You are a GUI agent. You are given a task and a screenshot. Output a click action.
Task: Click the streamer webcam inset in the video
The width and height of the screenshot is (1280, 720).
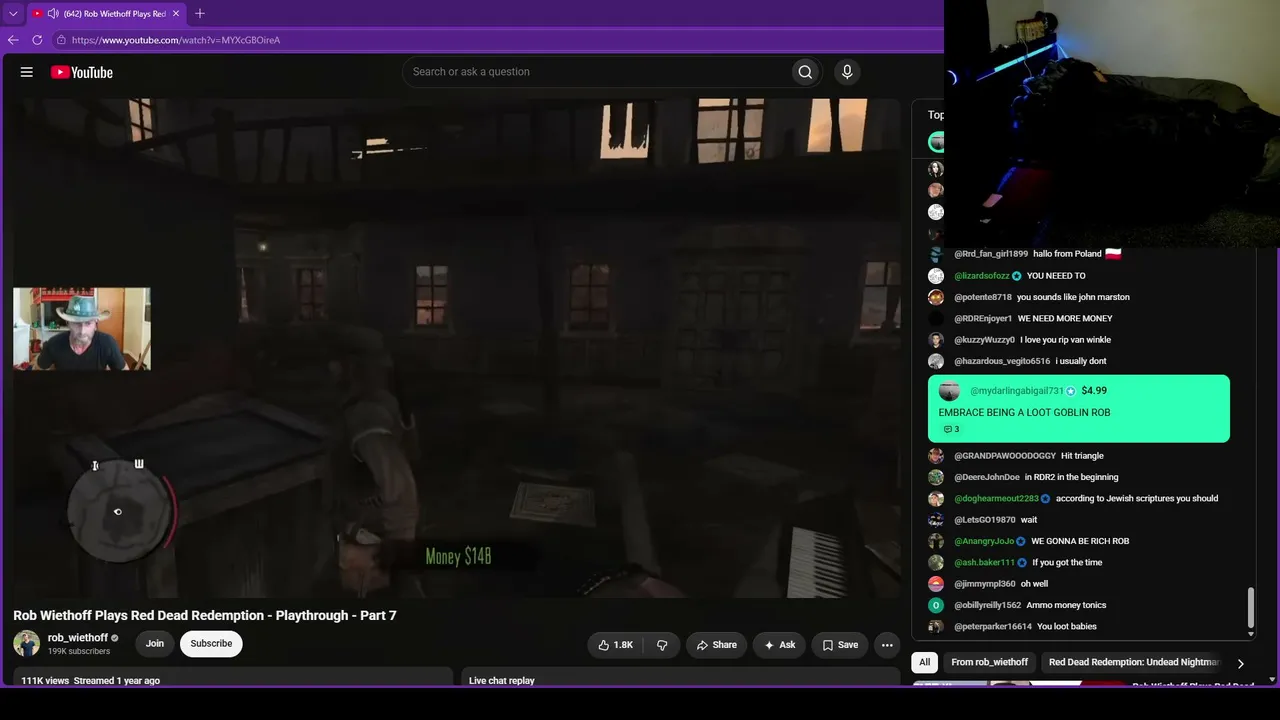tap(82, 329)
